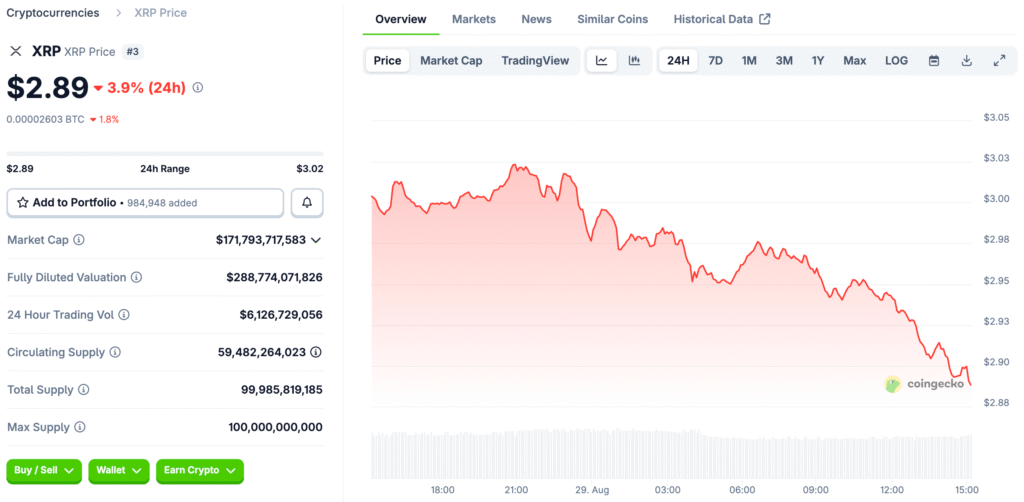This screenshot has height=502, width=1024.
Task: Click the Fully Diluted Valuation info icon
Action: tap(136, 277)
